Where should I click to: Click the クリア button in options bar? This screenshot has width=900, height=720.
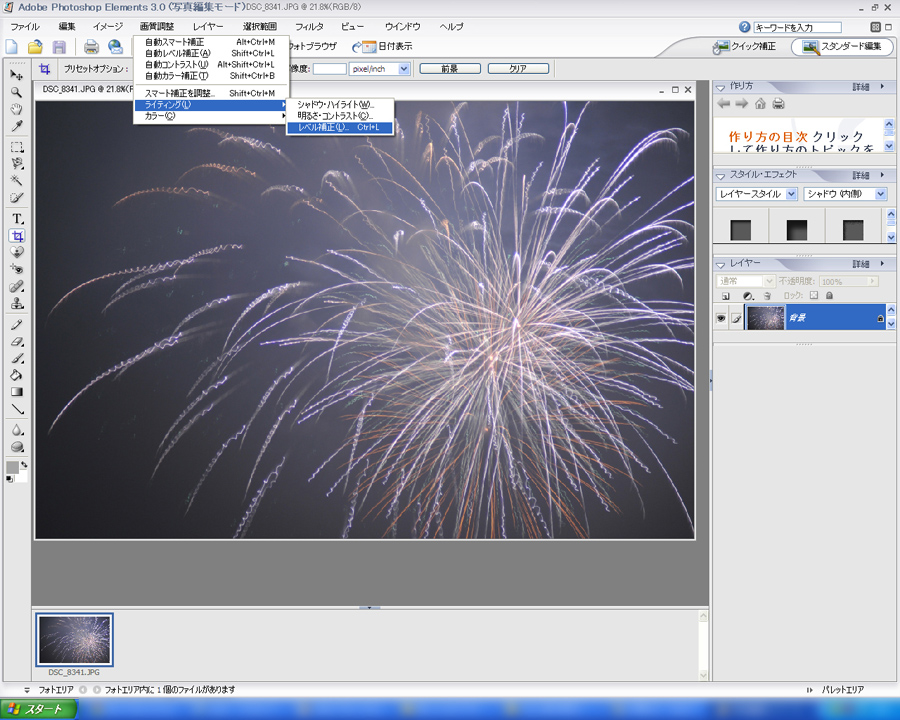point(517,69)
